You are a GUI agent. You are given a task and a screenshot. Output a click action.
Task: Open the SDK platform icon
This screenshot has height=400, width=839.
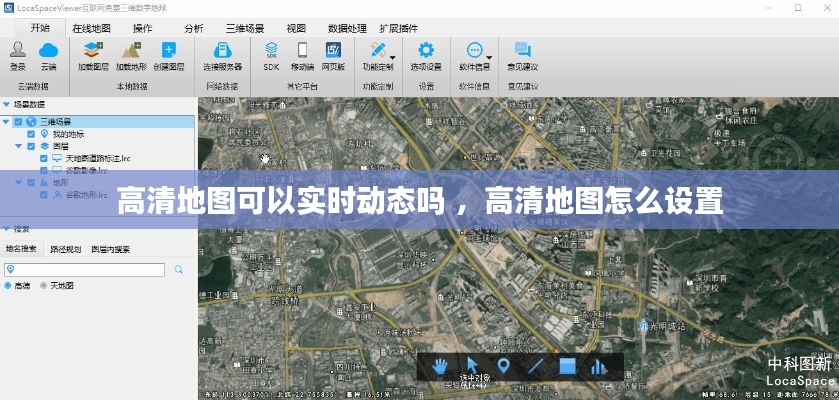point(271,50)
